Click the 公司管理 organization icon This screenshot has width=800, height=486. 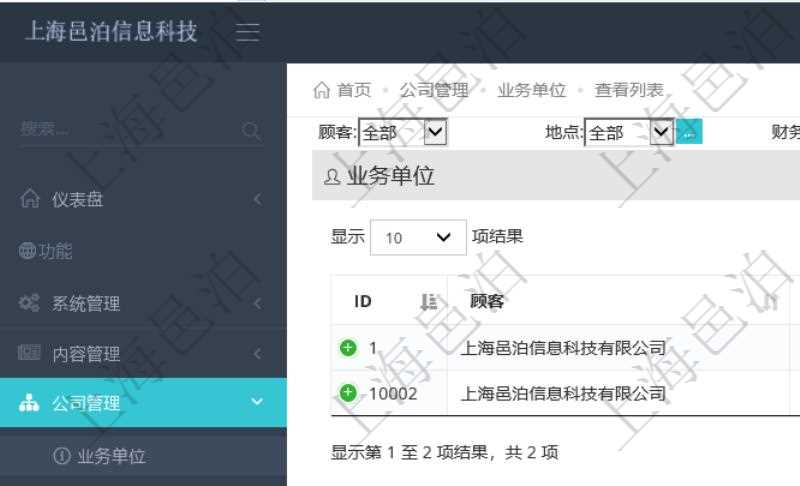coord(29,402)
